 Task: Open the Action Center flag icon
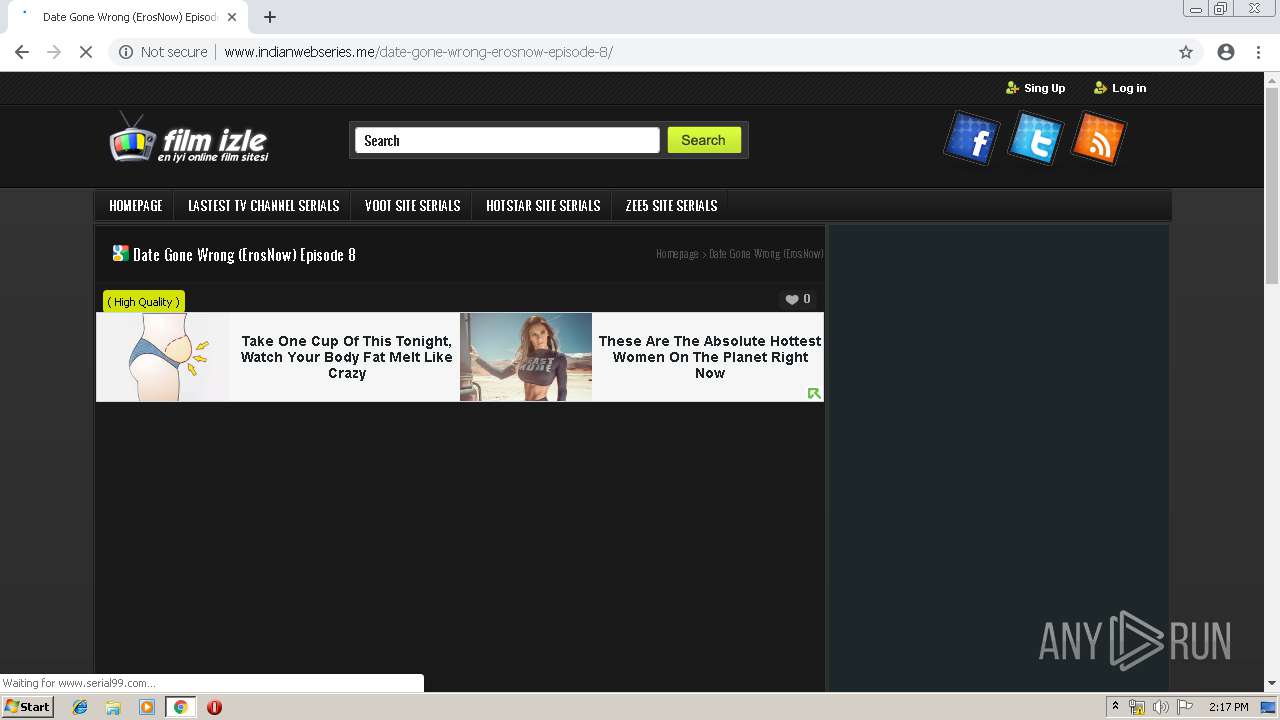point(1184,707)
